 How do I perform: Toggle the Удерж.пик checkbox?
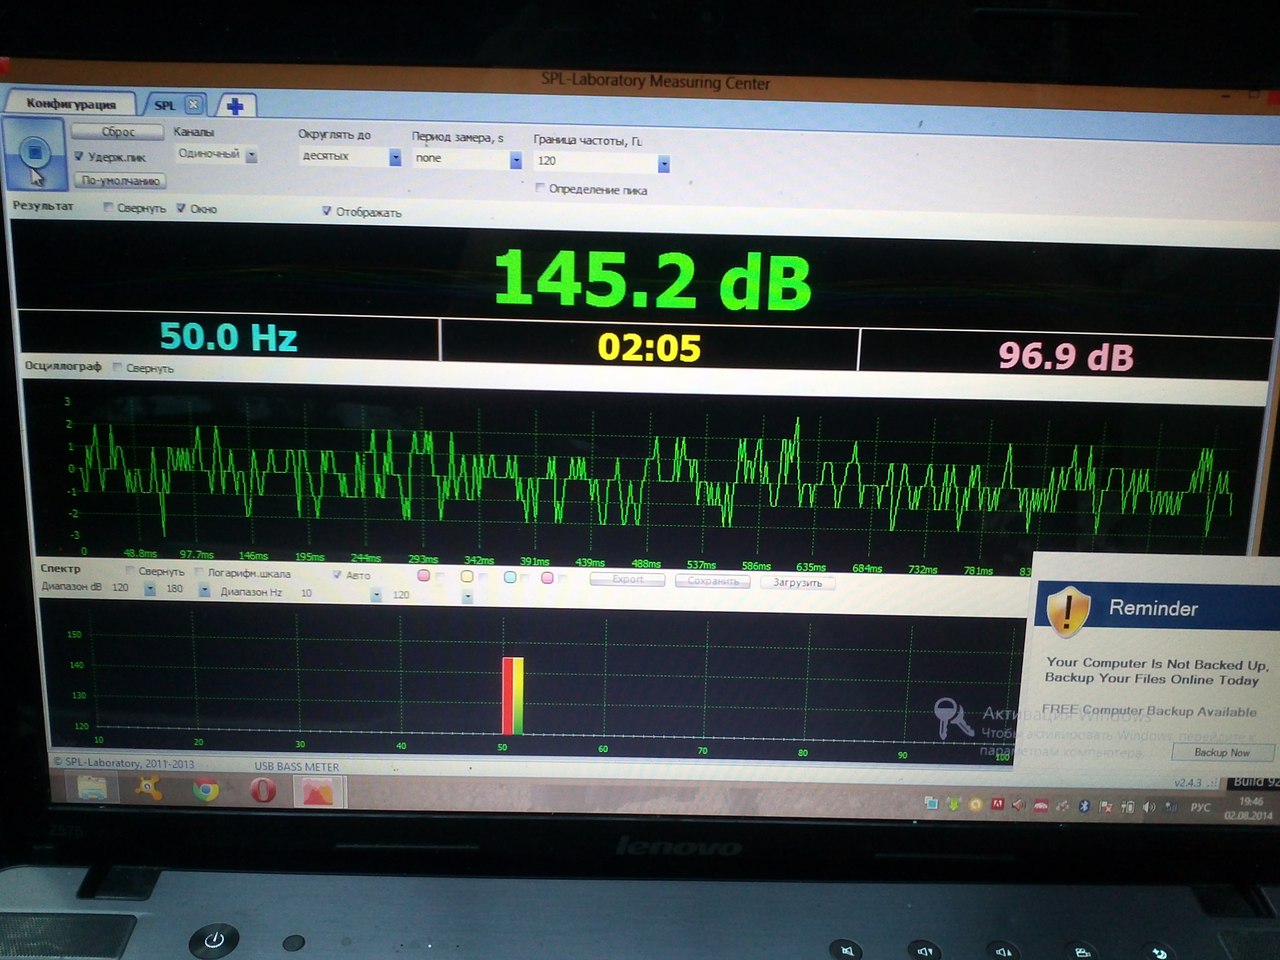point(79,156)
